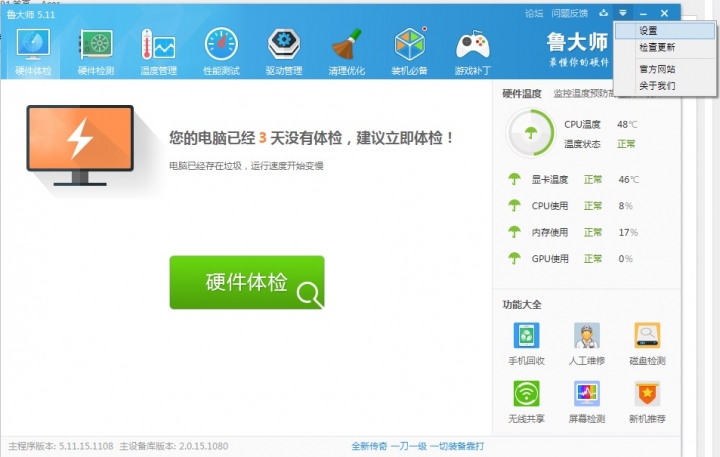Select 设置 from the dropdown menu

click(x=664, y=31)
